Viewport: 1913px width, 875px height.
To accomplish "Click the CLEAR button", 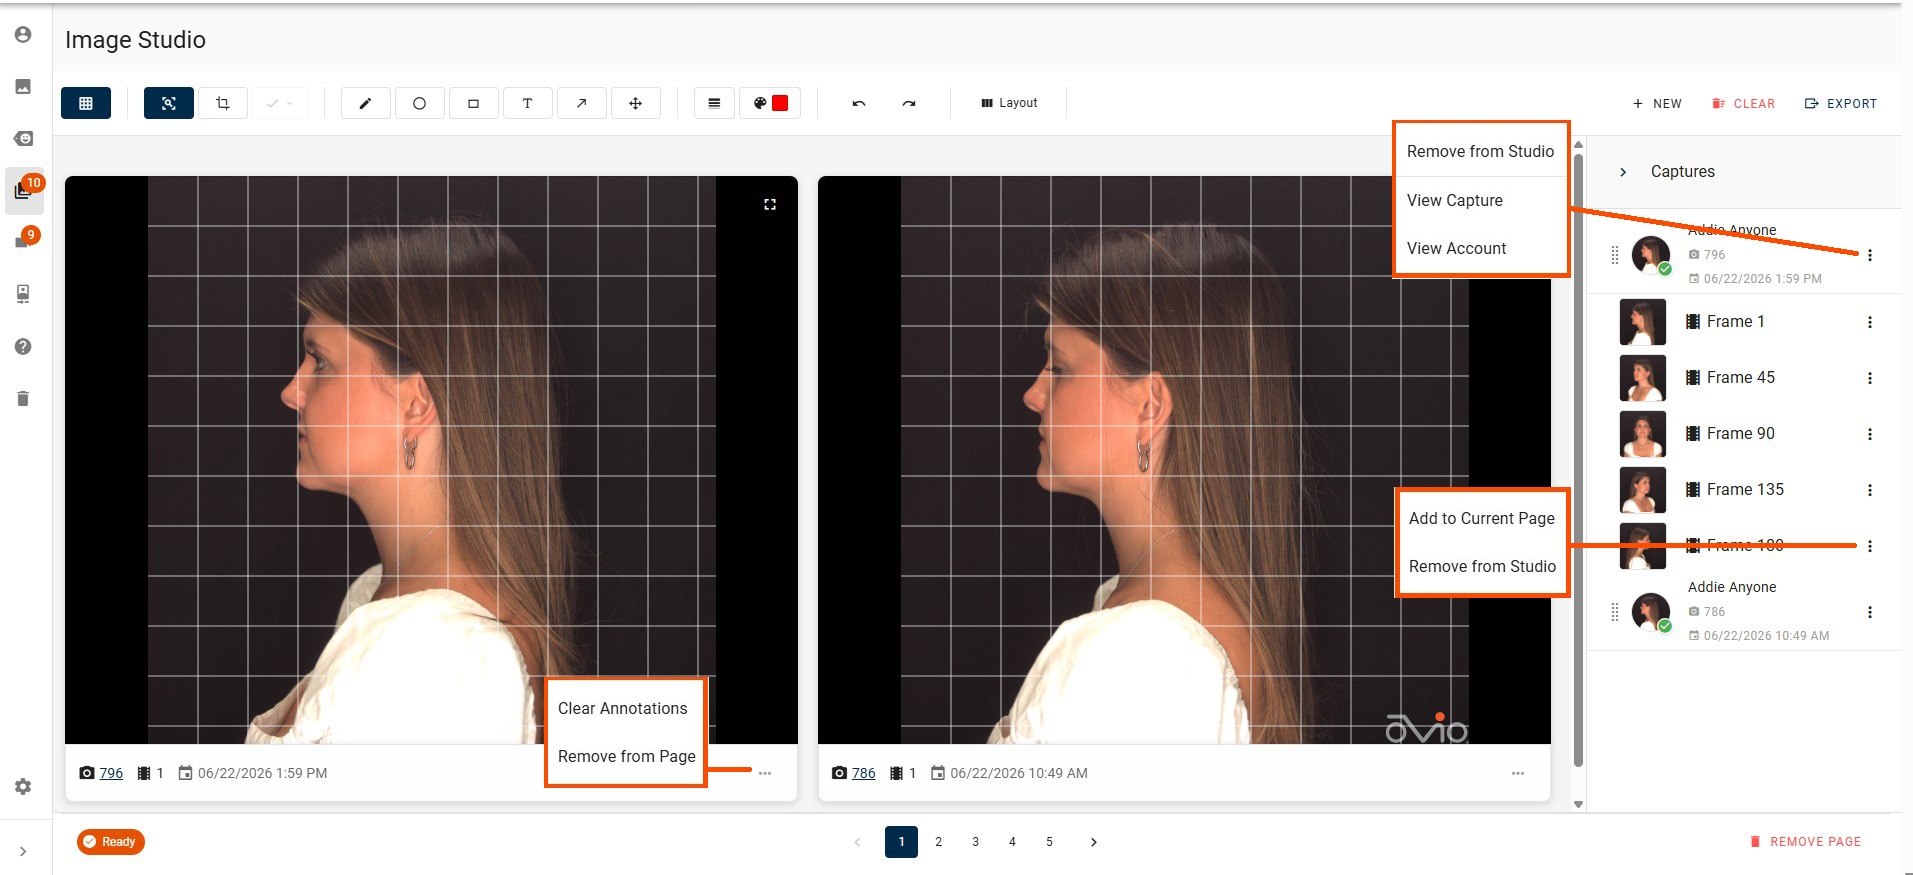I will [1744, 104].
